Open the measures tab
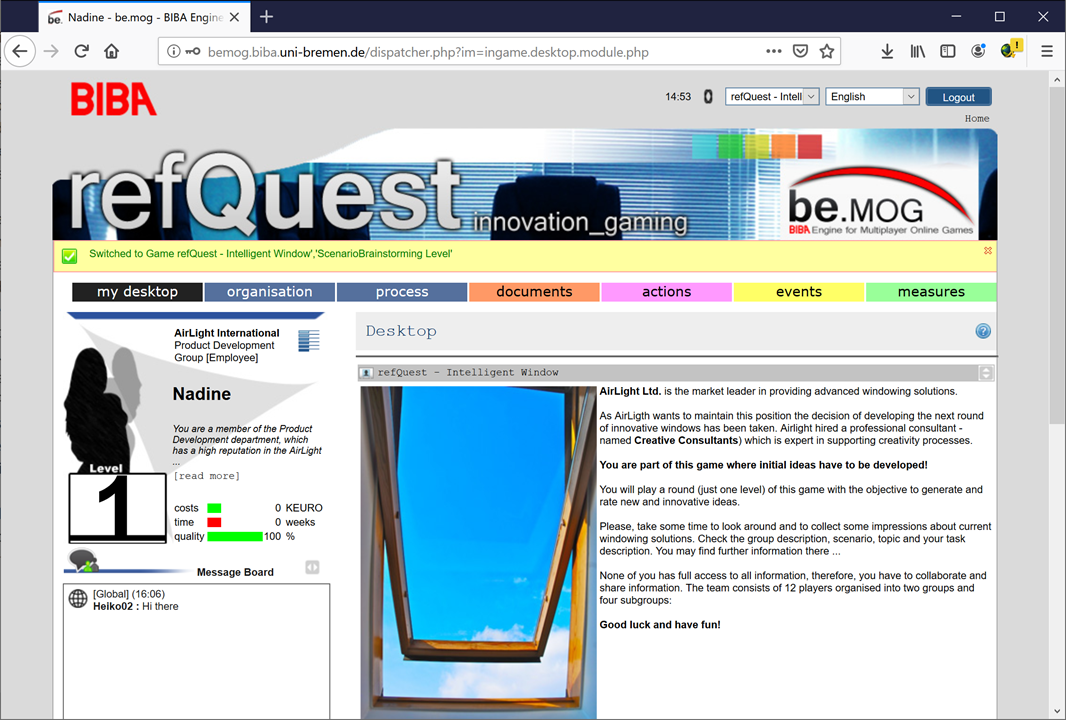The height and width of the screenshot is (720, 1066). click(931, 292)
